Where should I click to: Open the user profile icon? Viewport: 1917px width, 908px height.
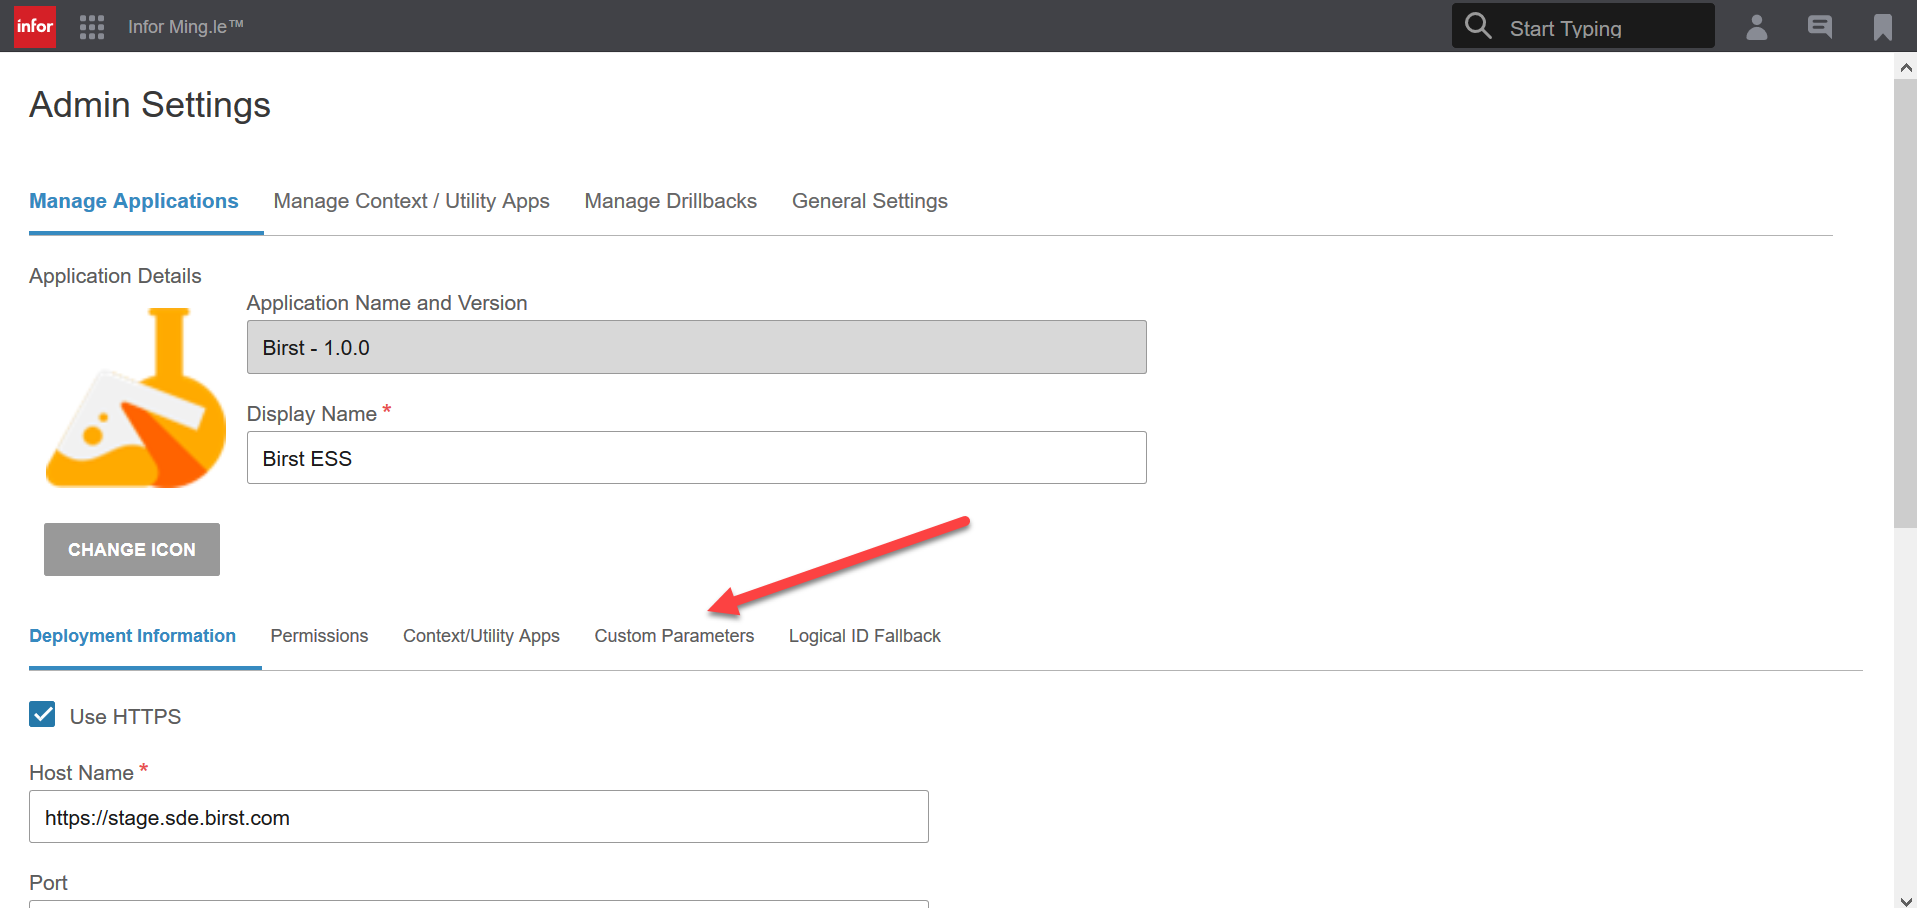click(x=1757, y=27)
